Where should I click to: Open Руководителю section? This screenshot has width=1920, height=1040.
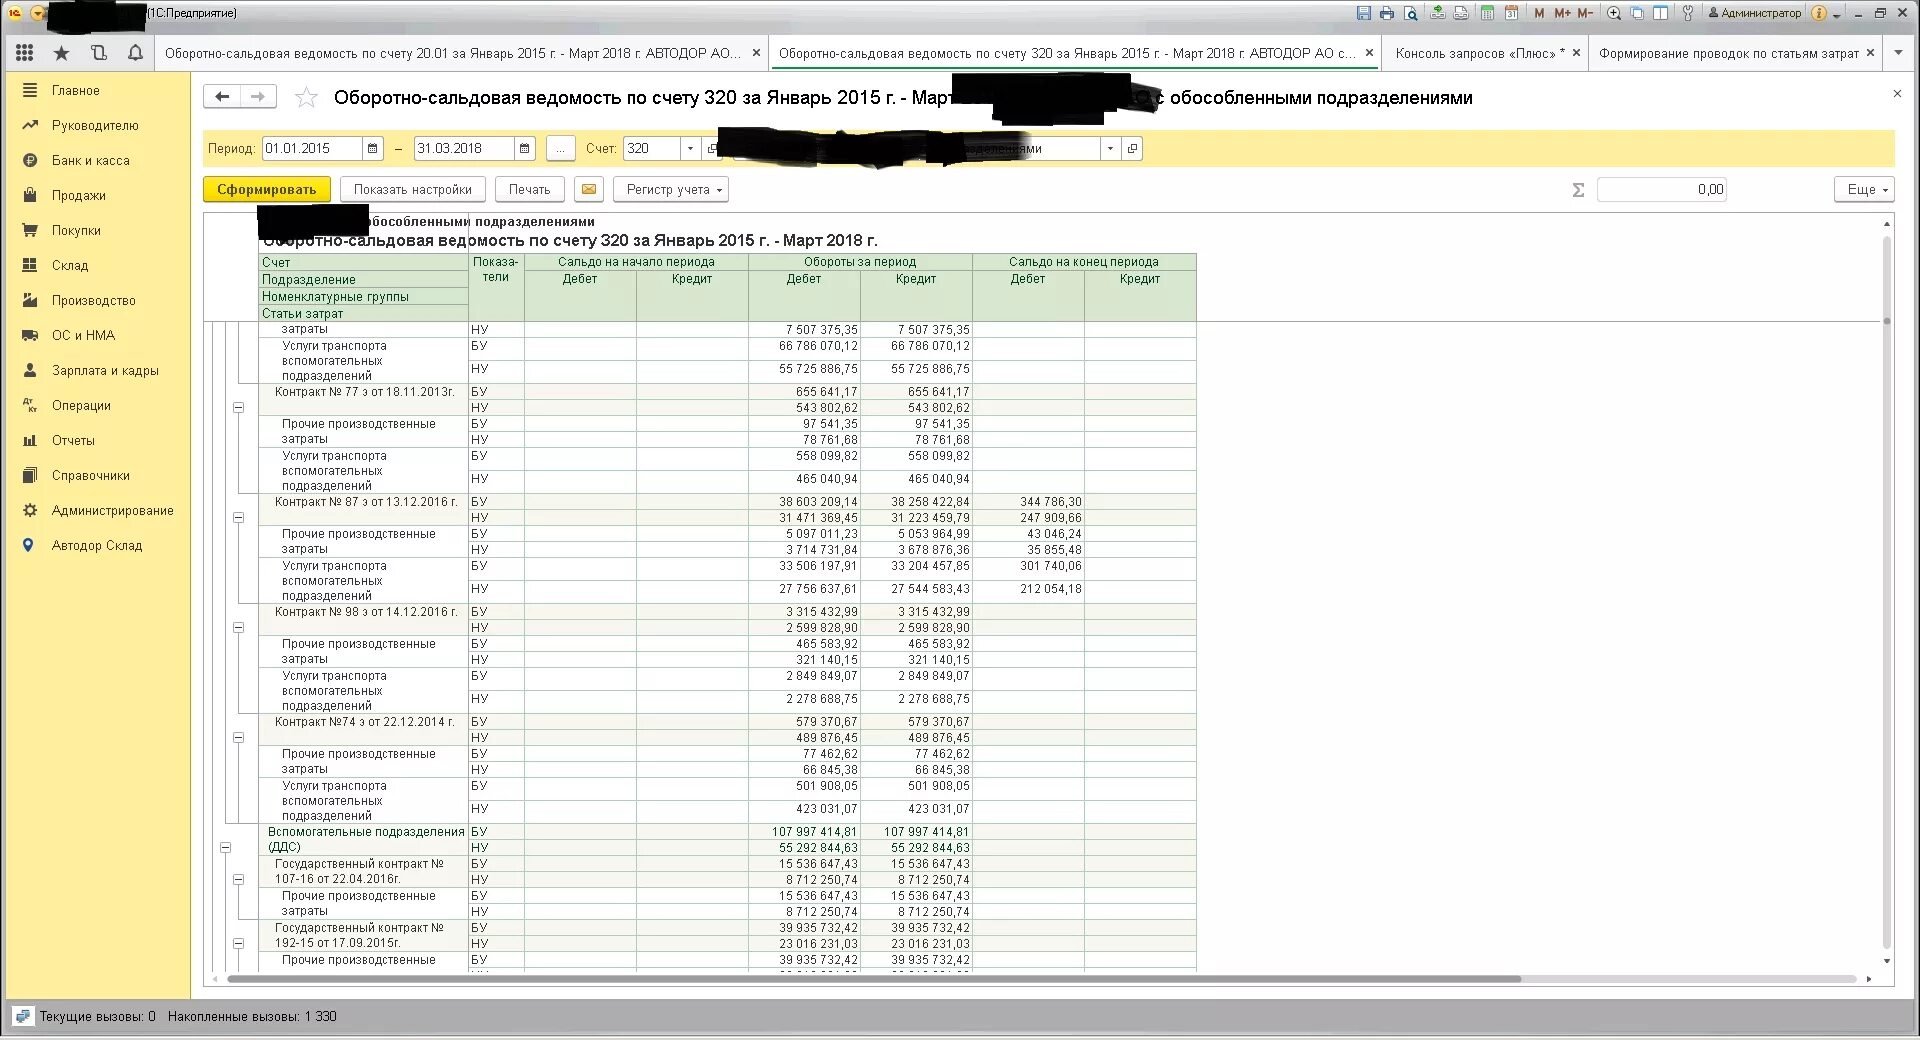tap(95, 125)
